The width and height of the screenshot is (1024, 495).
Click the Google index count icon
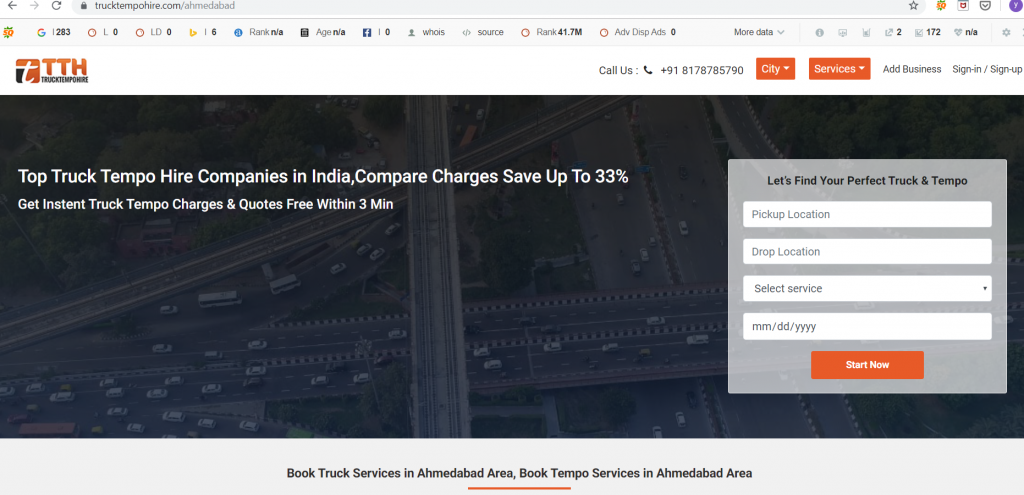pyautogui.click(x=42, y=32)
